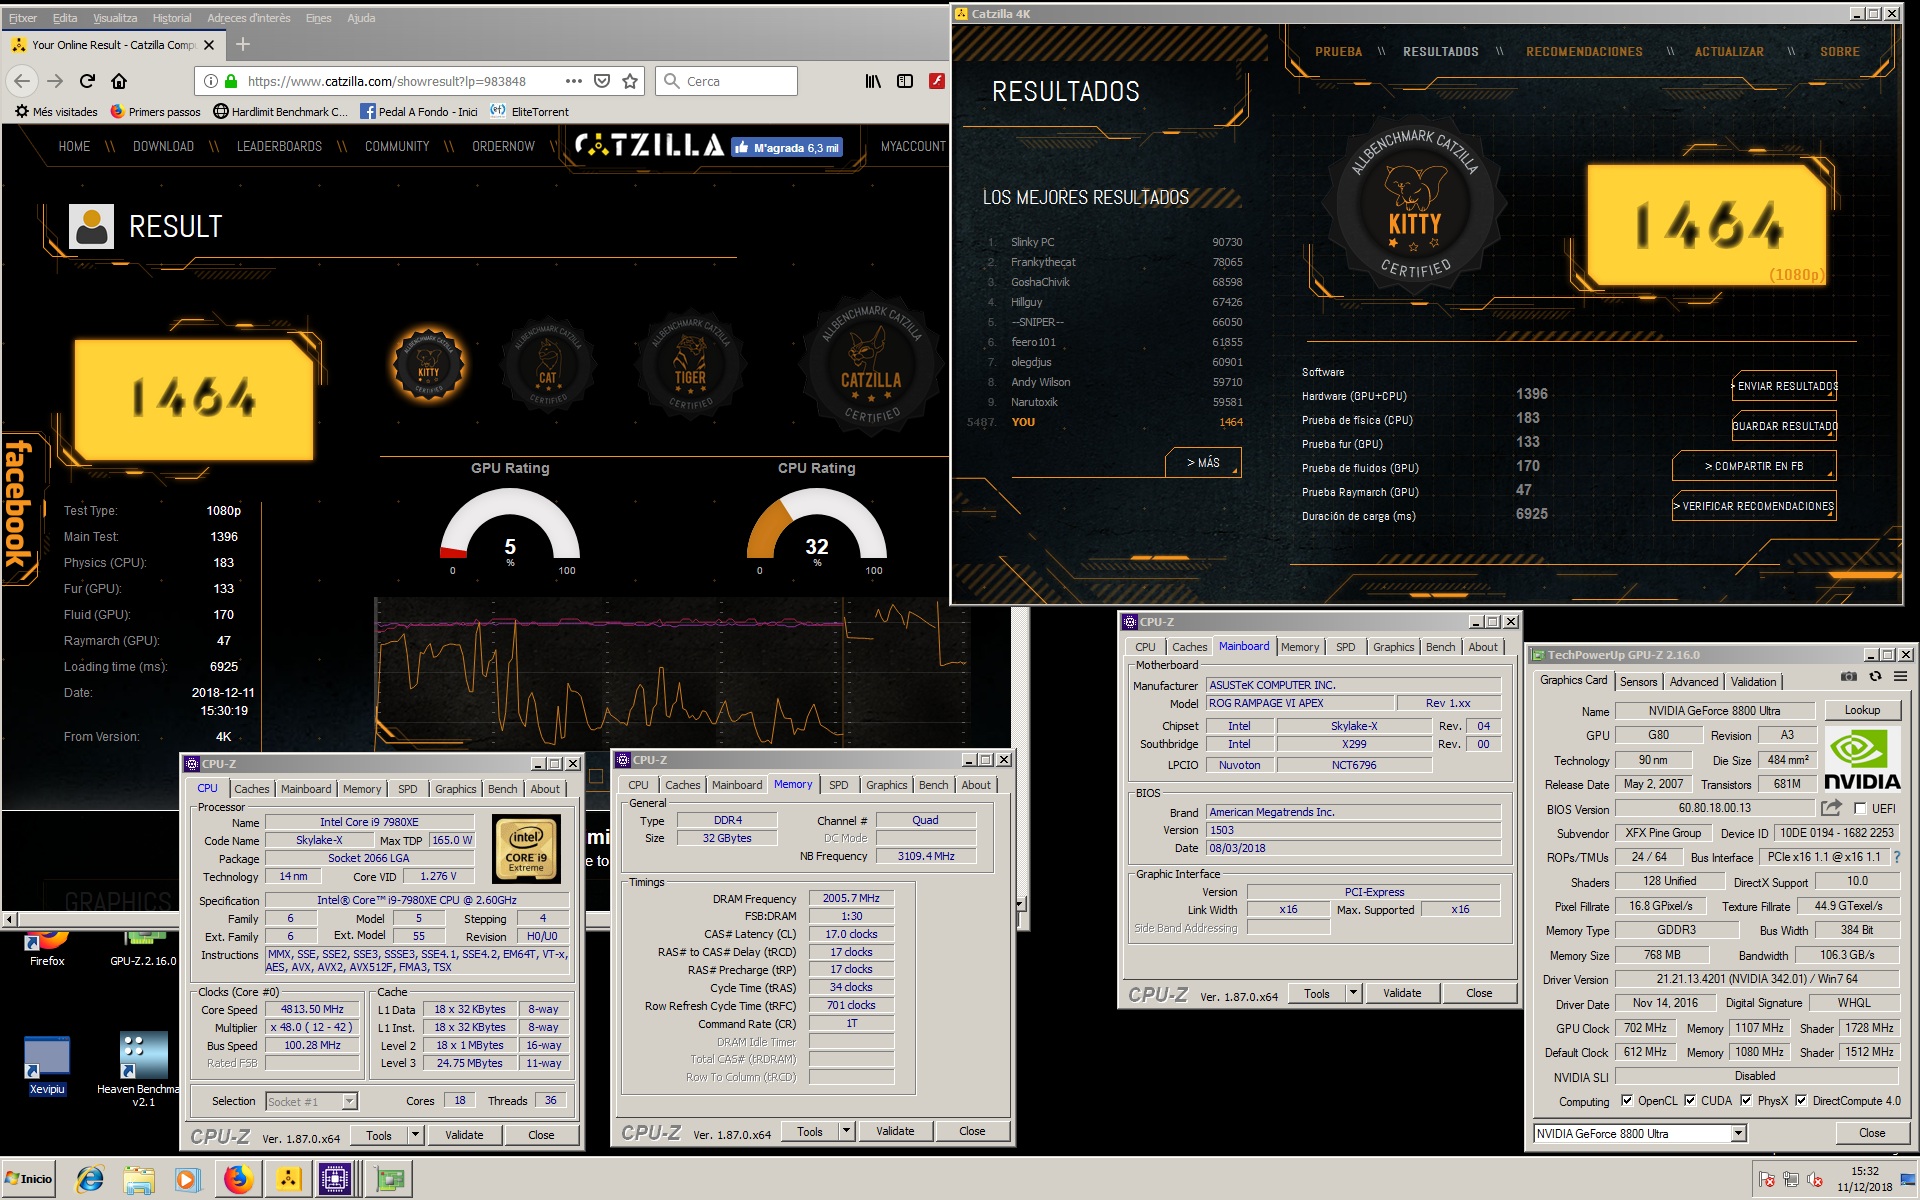The width and height of the screenshot is (1920, 1200).
Task: Toggle the PhysX checkbox
Action: (1746, 1101)
